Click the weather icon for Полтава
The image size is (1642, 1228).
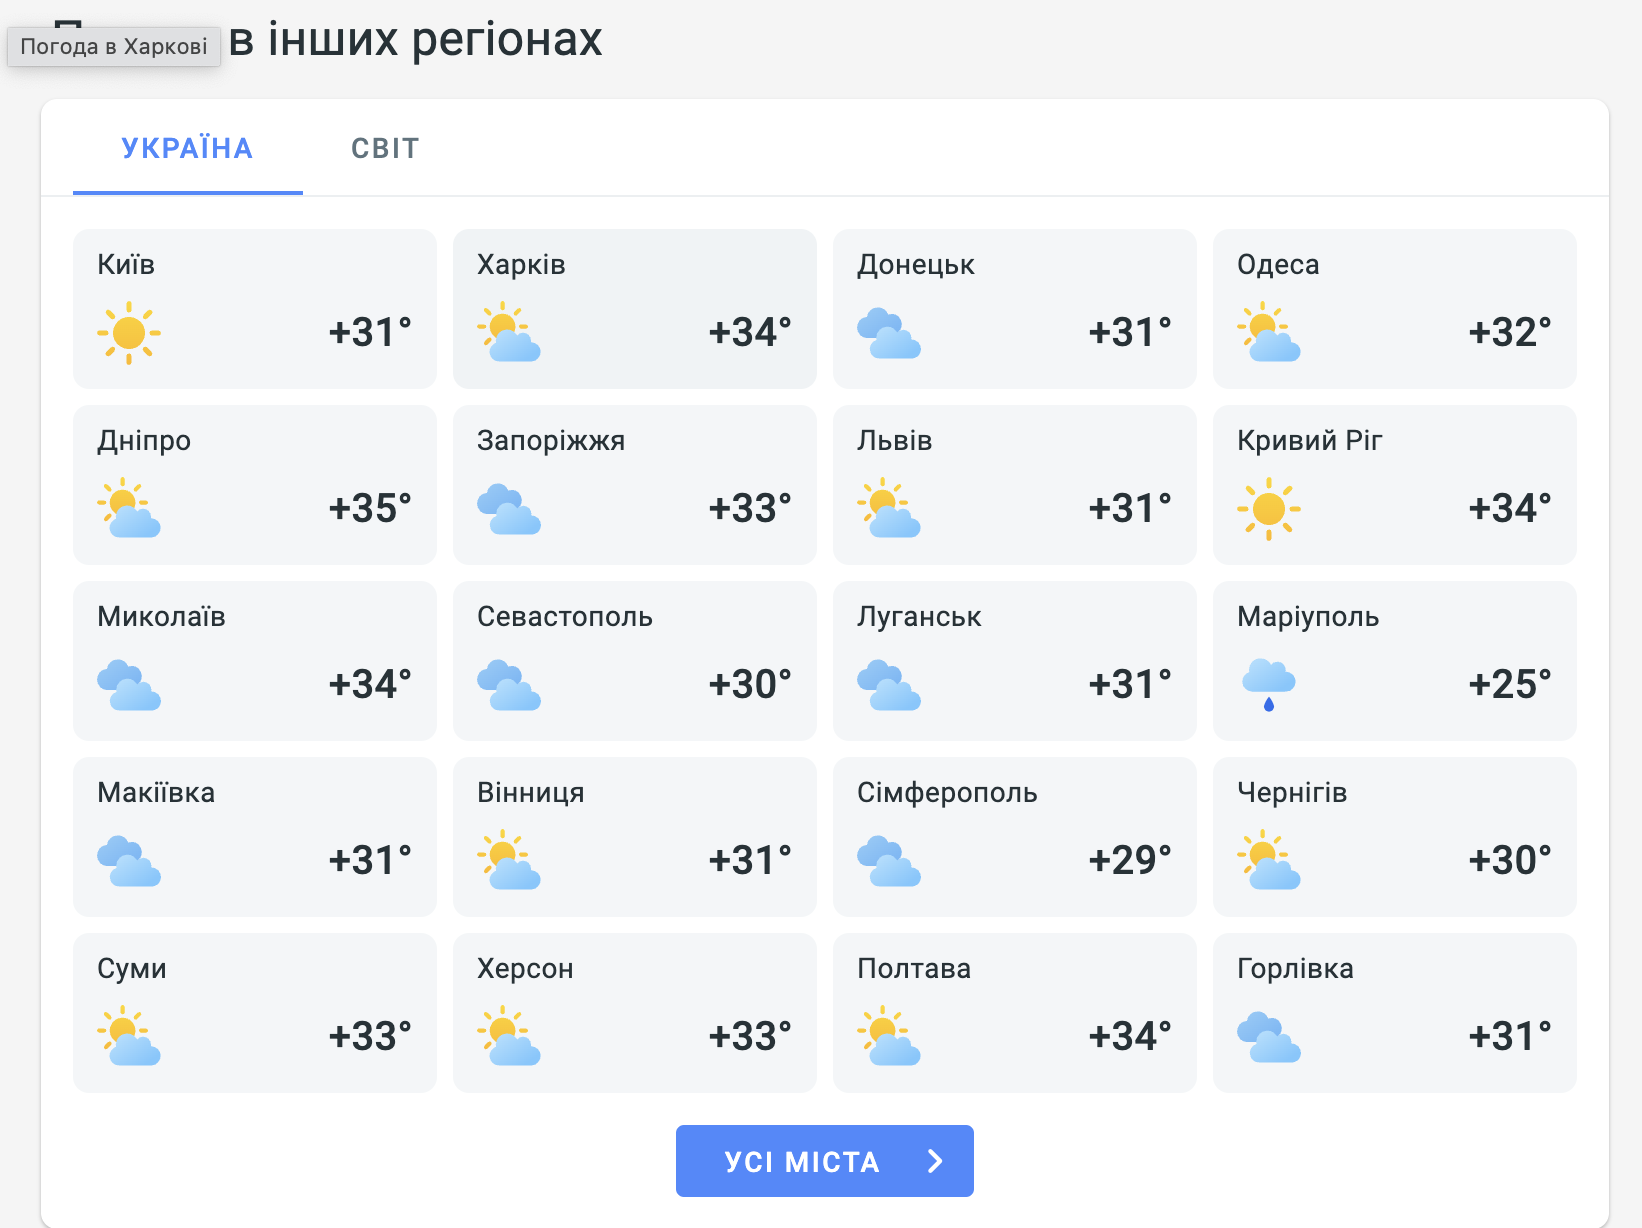pos(888,1036)
